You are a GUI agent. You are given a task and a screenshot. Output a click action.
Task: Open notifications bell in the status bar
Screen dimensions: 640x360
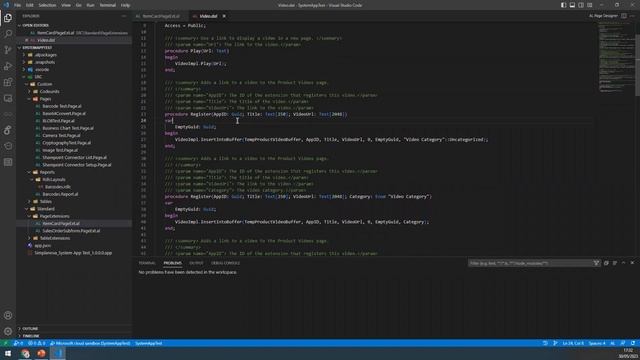(633, 343)
